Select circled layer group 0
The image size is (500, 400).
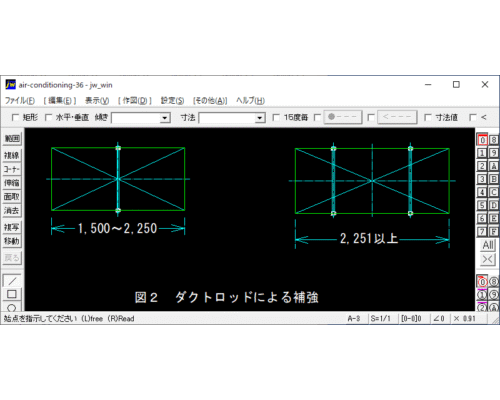click(482, 282)
